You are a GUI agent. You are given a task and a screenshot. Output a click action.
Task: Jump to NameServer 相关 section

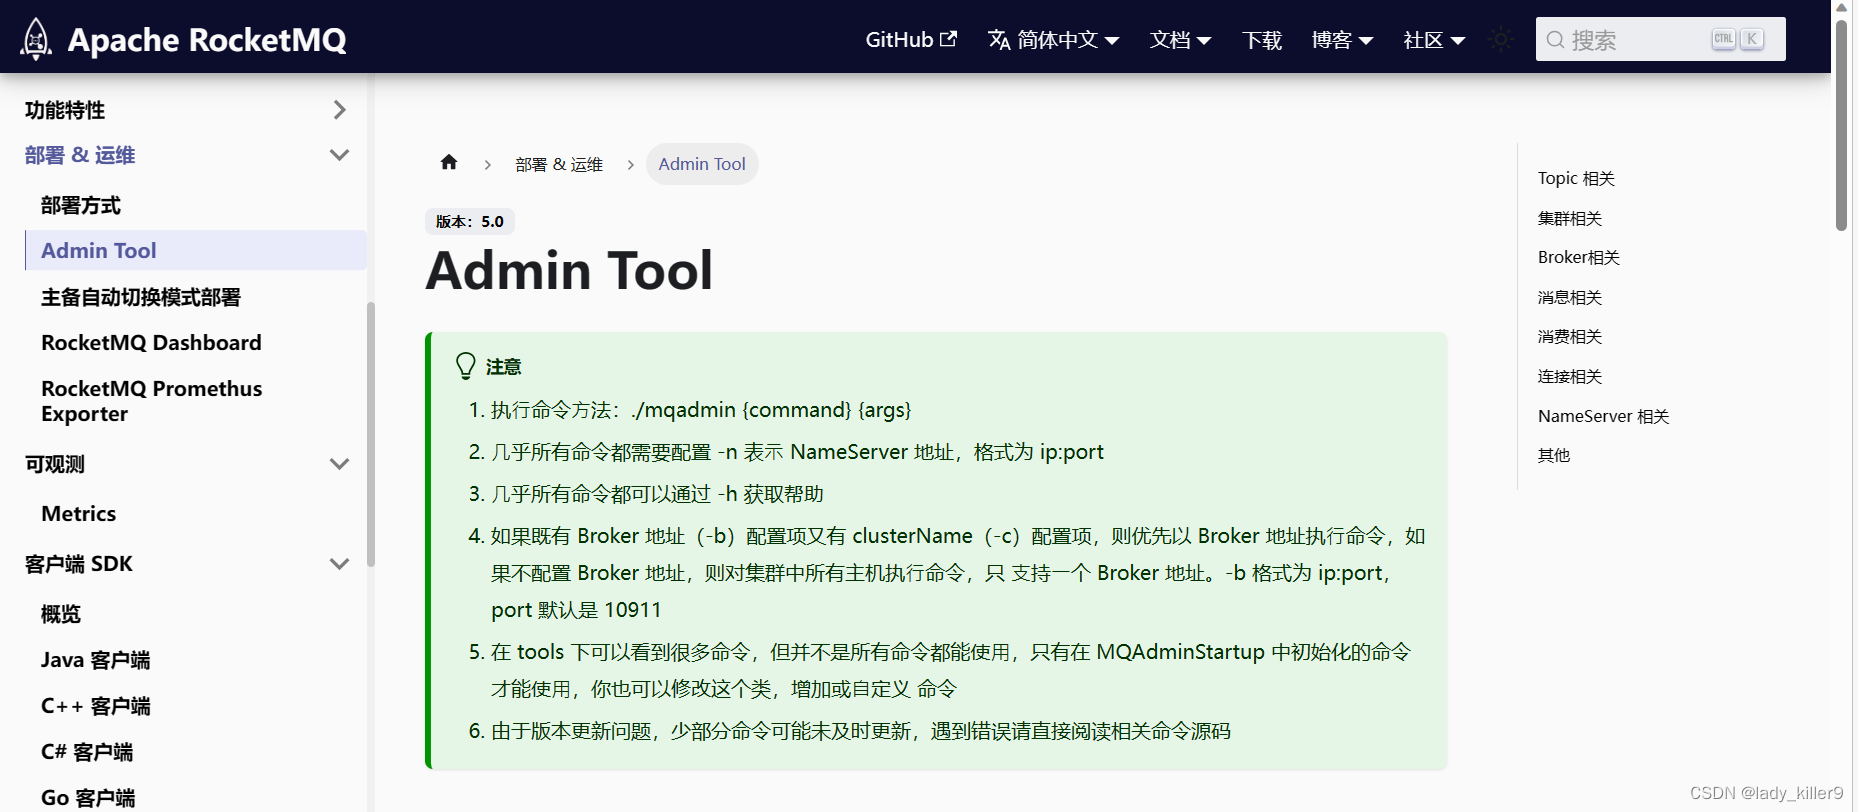tap(1604, 416)
